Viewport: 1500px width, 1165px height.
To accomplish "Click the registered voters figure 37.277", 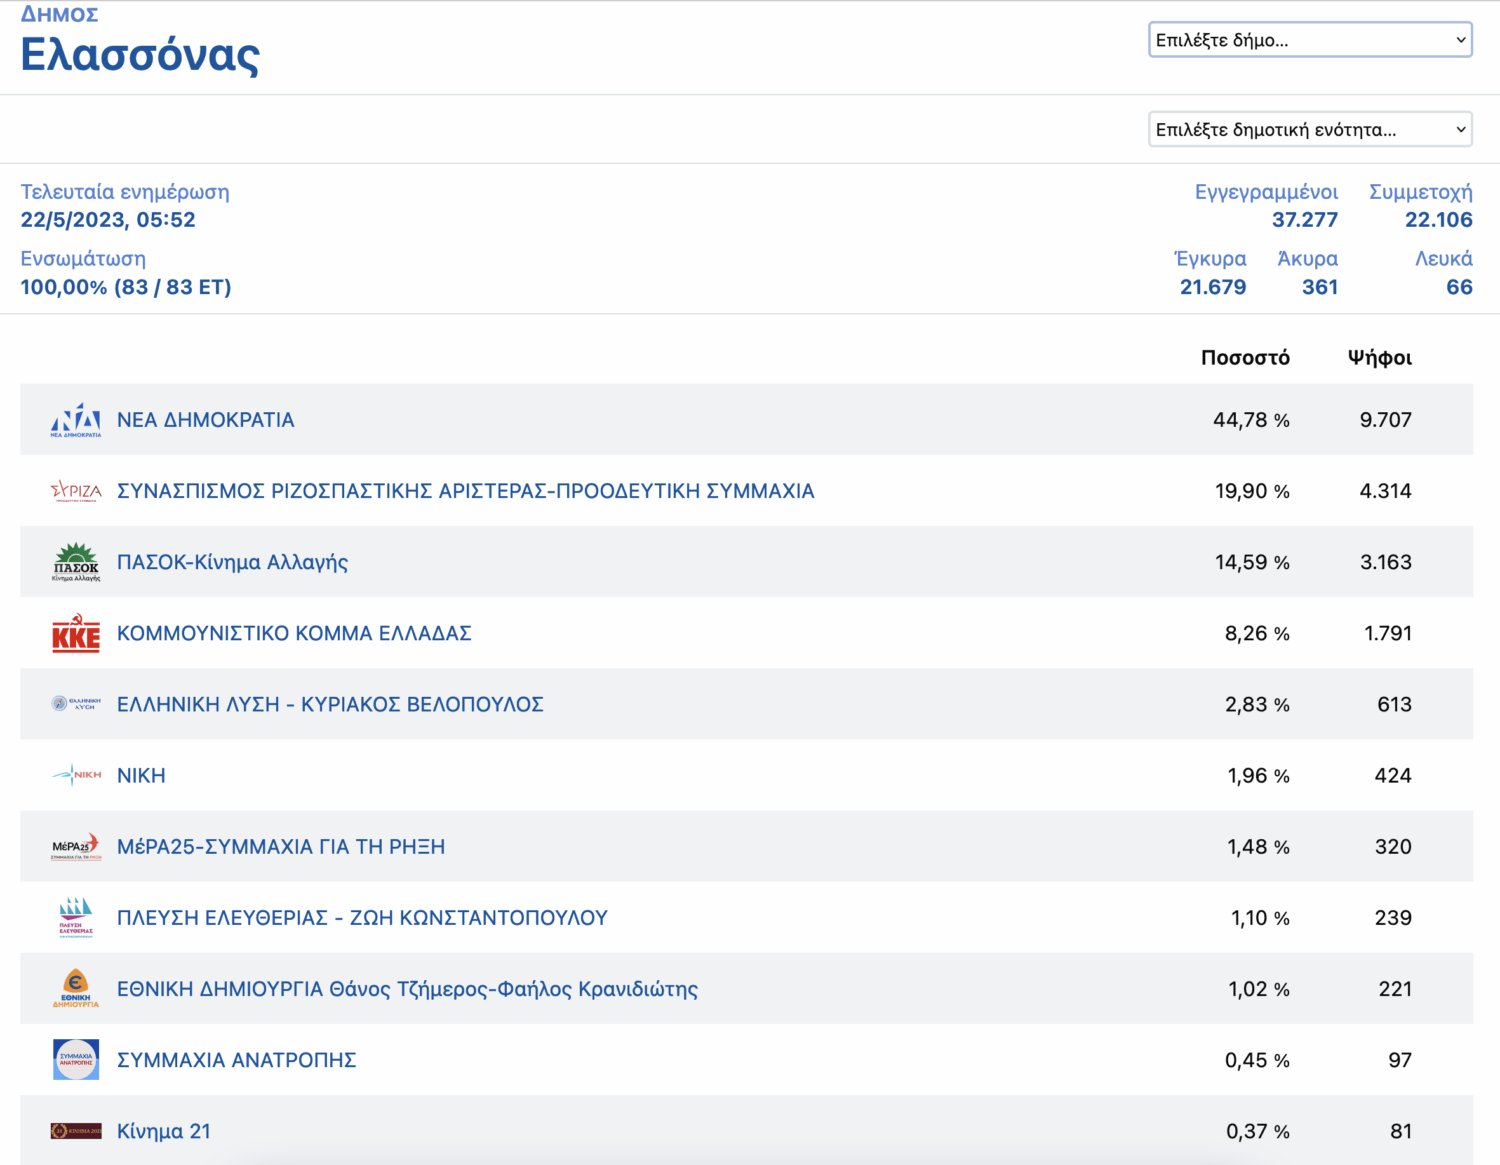I will click(1305, 220).
